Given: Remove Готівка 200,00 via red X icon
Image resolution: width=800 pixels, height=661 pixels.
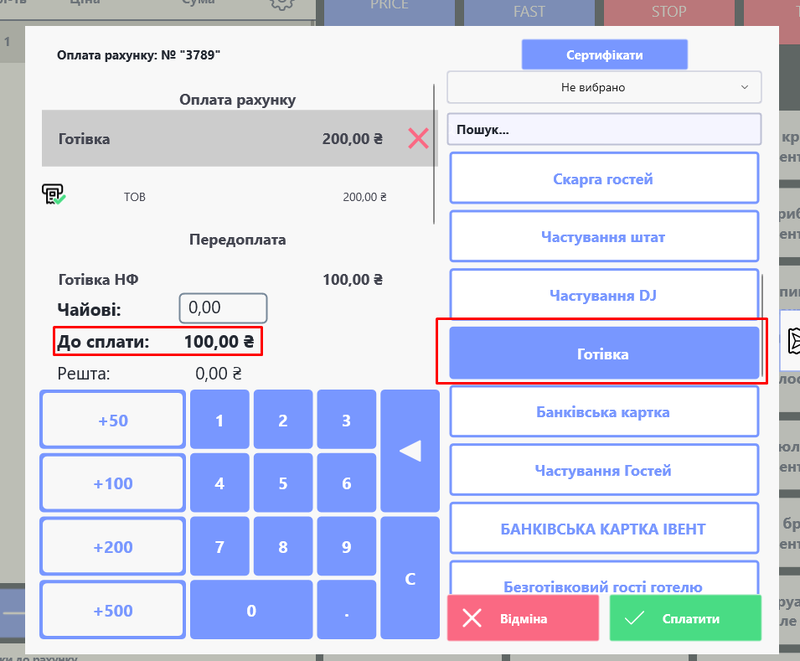Looking at the screenshot, I should pyautogui.click(x=418, y=138).
